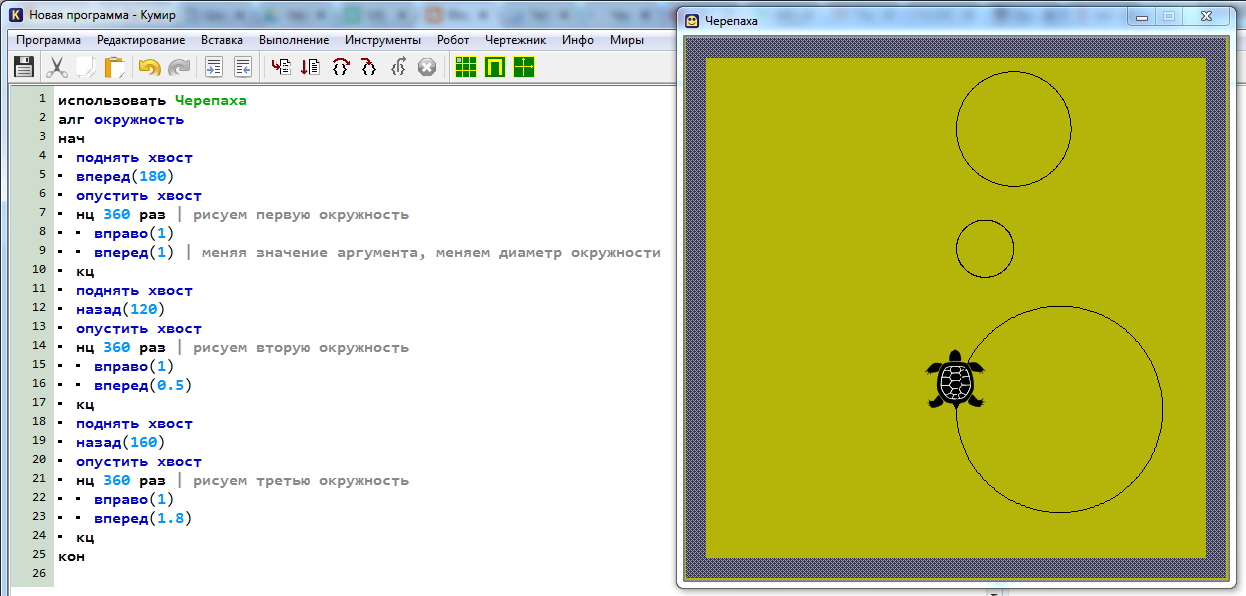Show the Robot field grid icon
This screenshot has width=1246, height=596.
(466, 67)
